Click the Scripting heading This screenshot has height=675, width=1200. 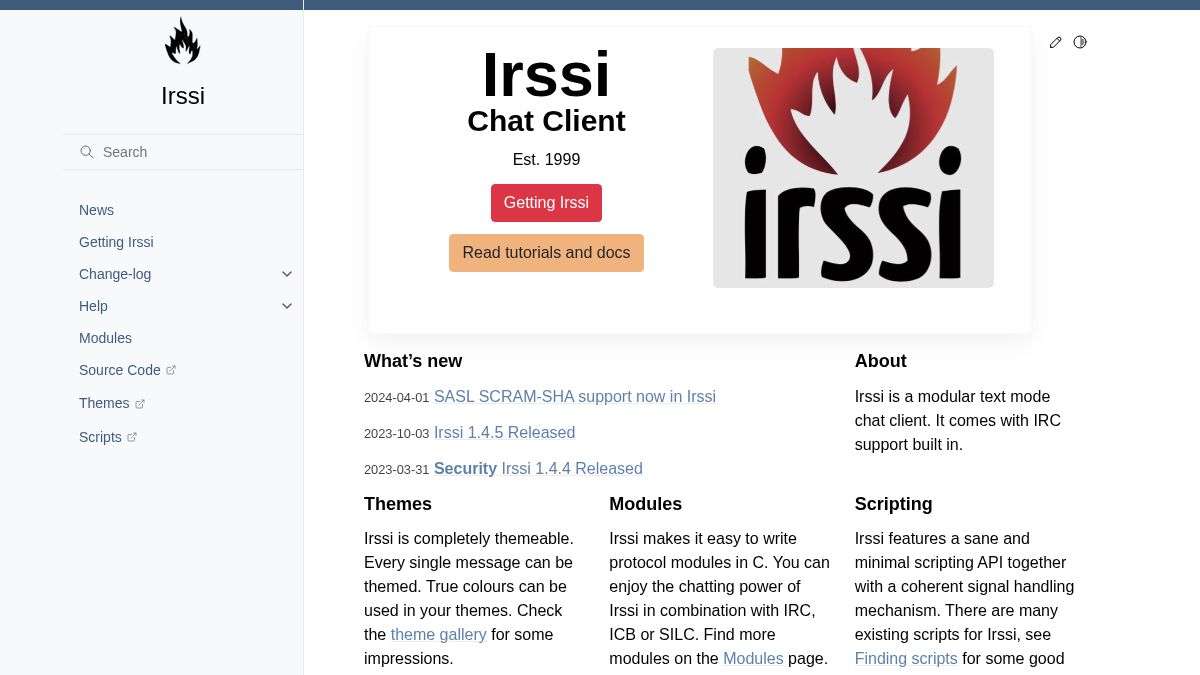[x=894, y=504]
